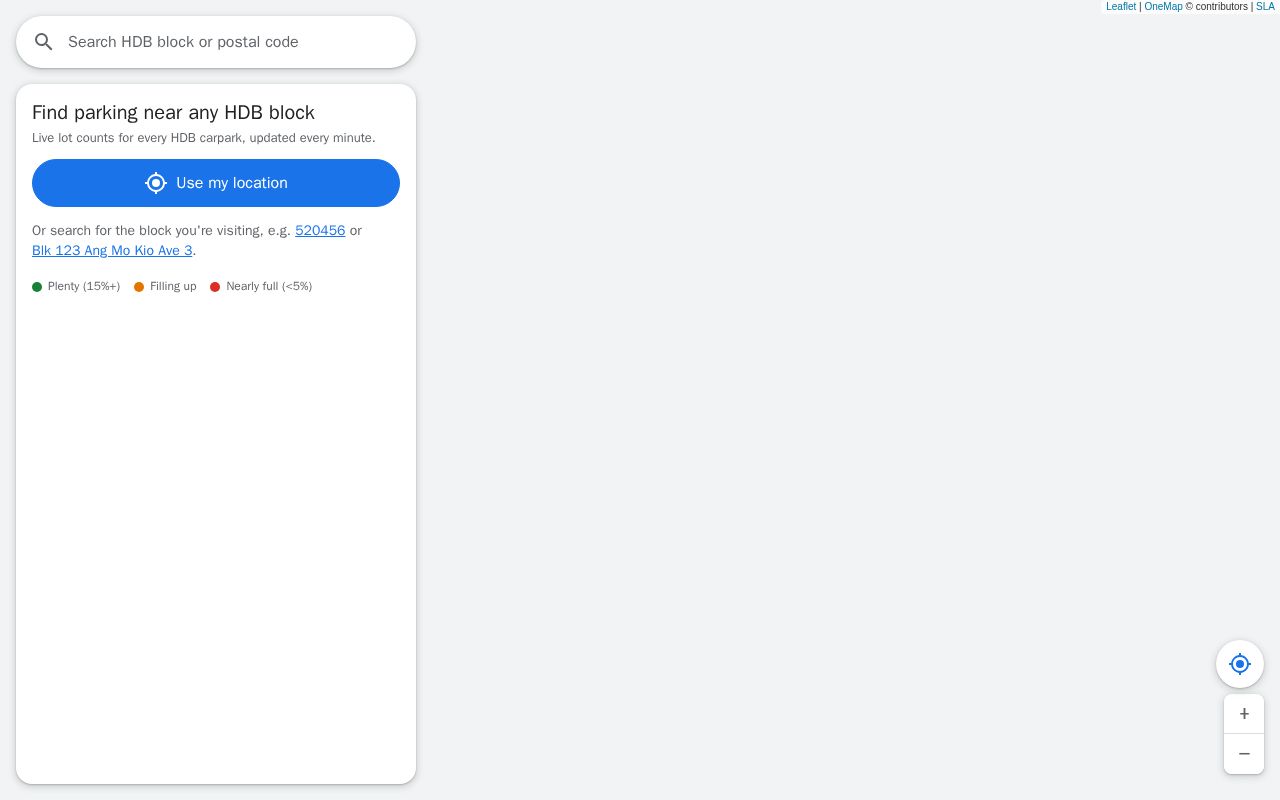Image resolution: width=1280 pixels, height=800 pixels.
Task: Click the green Plenty legend dot
Action: click(x=37, y=287)
